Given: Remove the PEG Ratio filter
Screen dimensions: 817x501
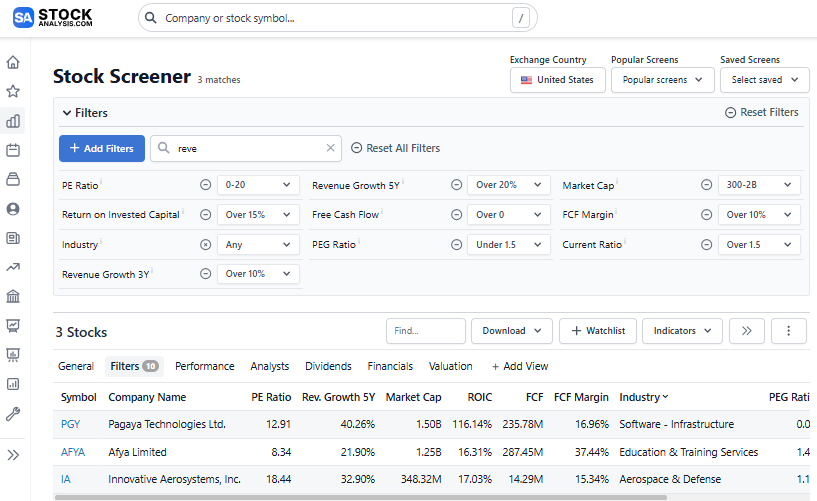Looking at the screenshot, I should click(x=456, y=245).
